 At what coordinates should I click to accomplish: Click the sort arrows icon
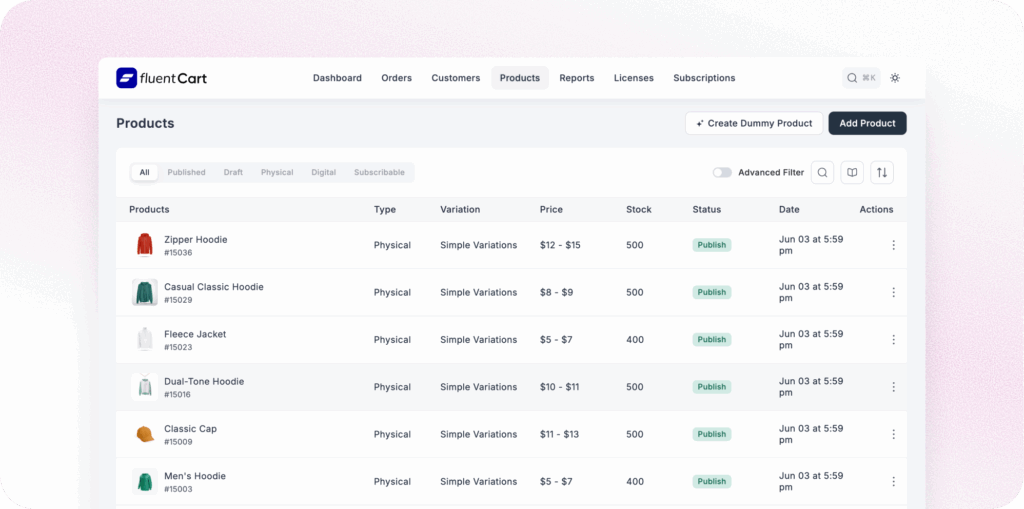[x=882, y=172]
